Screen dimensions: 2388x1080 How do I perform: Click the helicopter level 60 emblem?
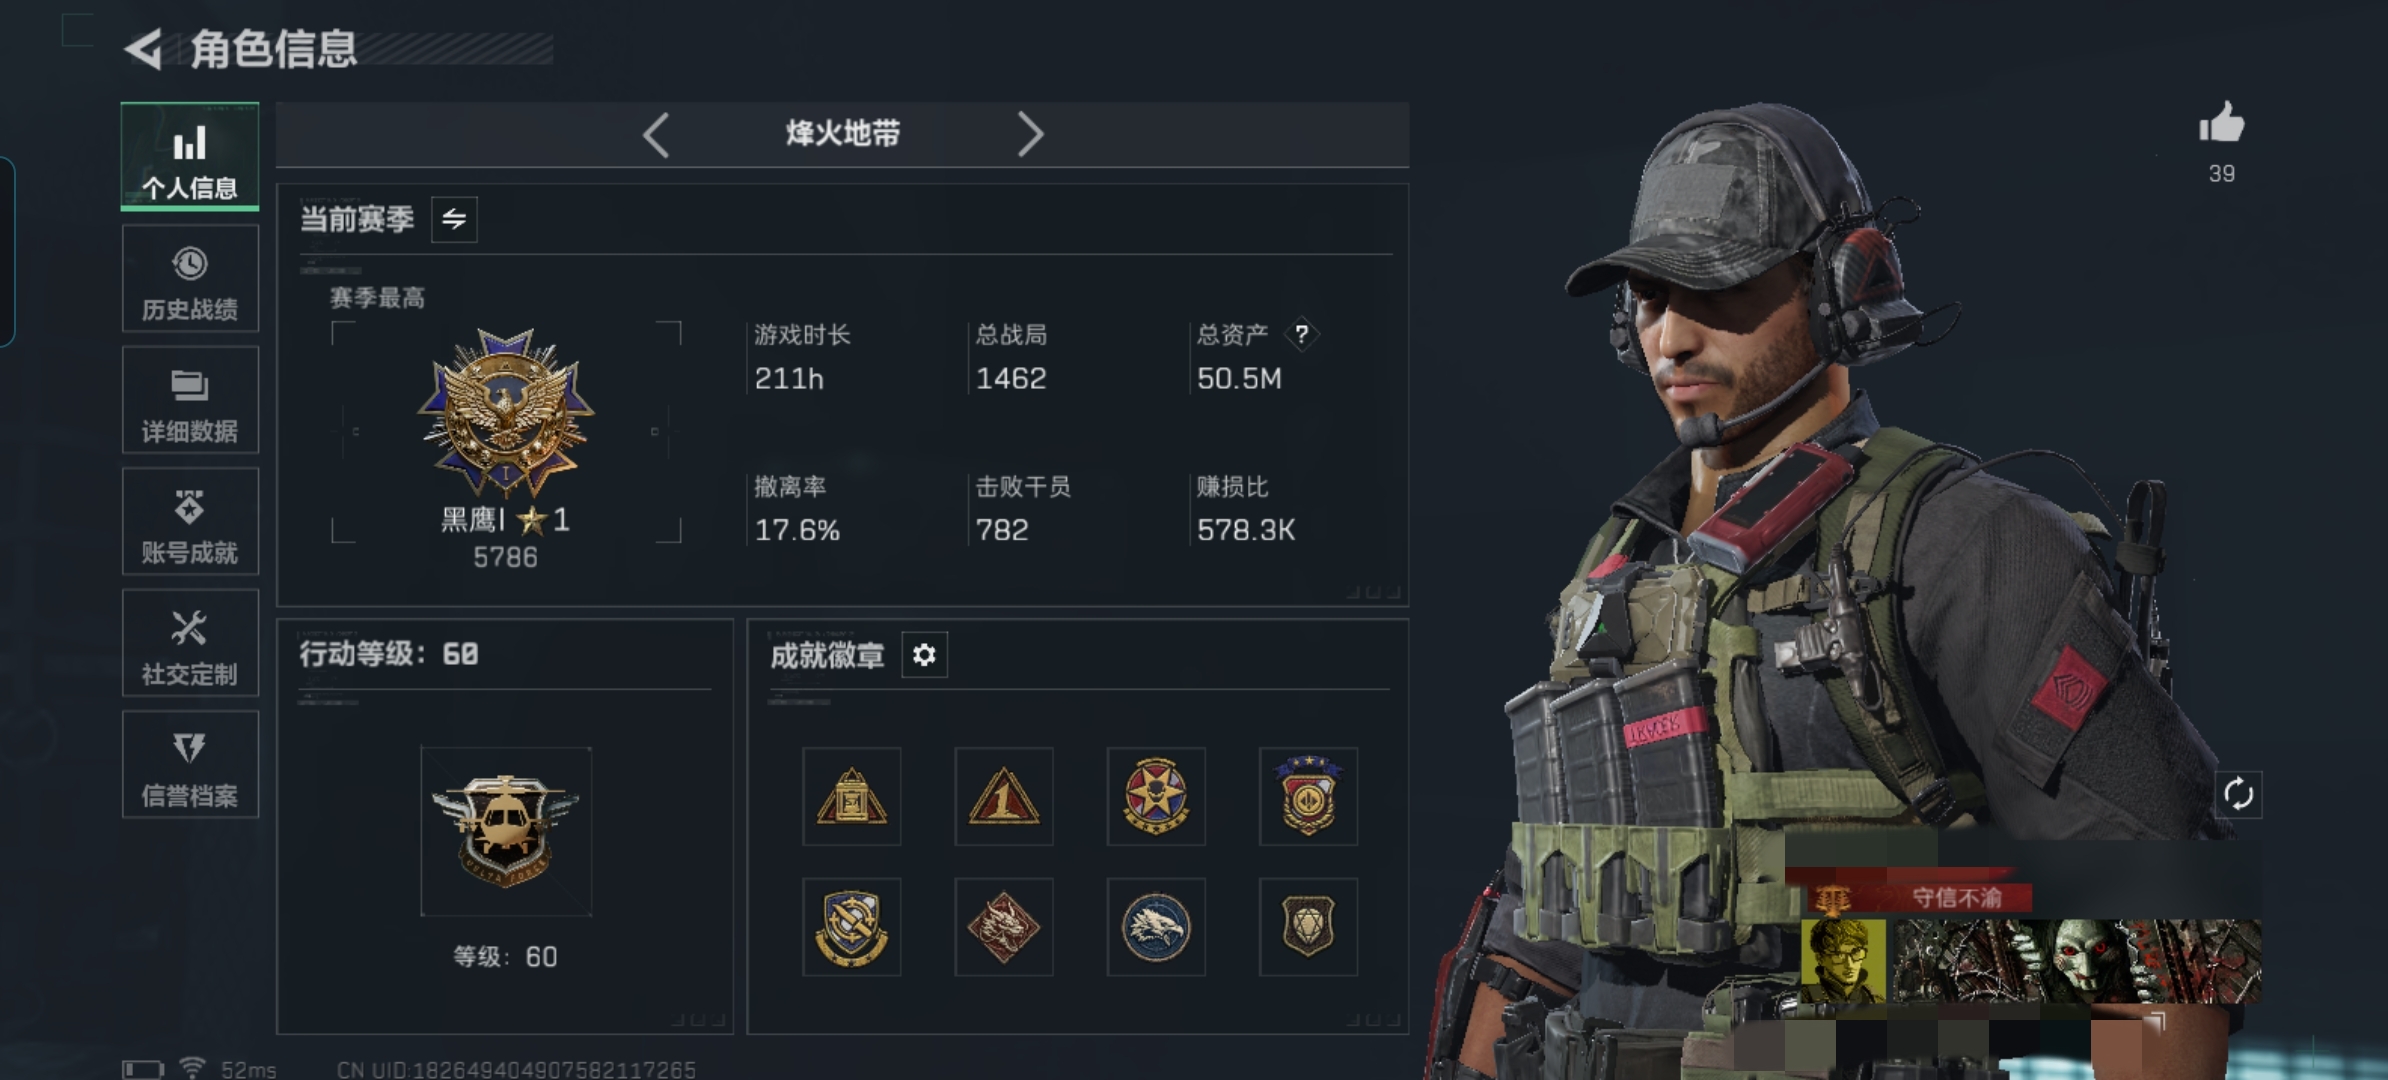pos(506,831)
